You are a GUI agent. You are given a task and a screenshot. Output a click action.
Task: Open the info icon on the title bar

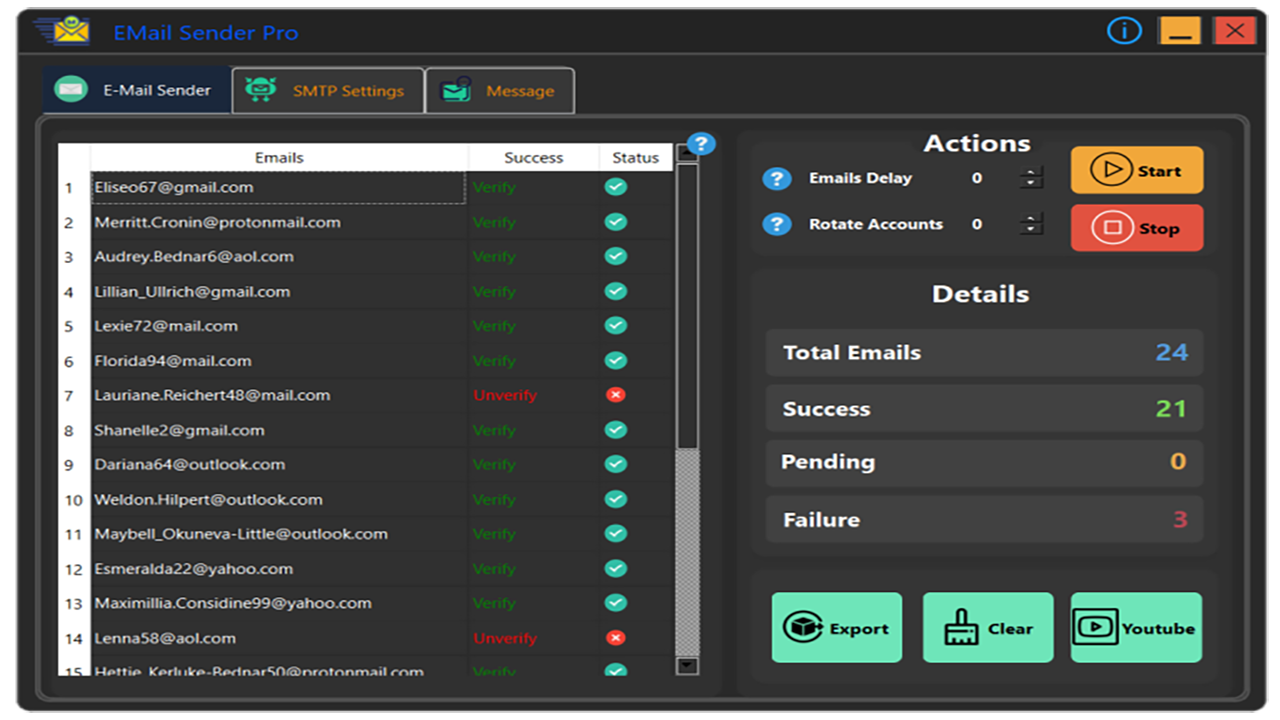point(1124,31)
